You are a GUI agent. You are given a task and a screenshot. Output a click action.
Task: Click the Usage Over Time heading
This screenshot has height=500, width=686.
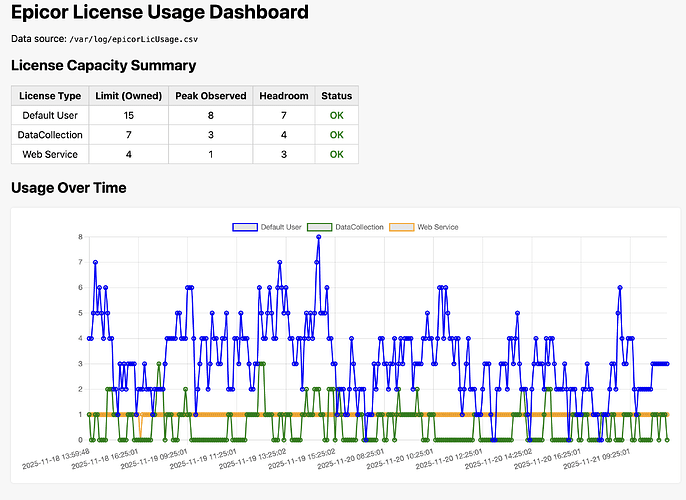pos(69,188)
